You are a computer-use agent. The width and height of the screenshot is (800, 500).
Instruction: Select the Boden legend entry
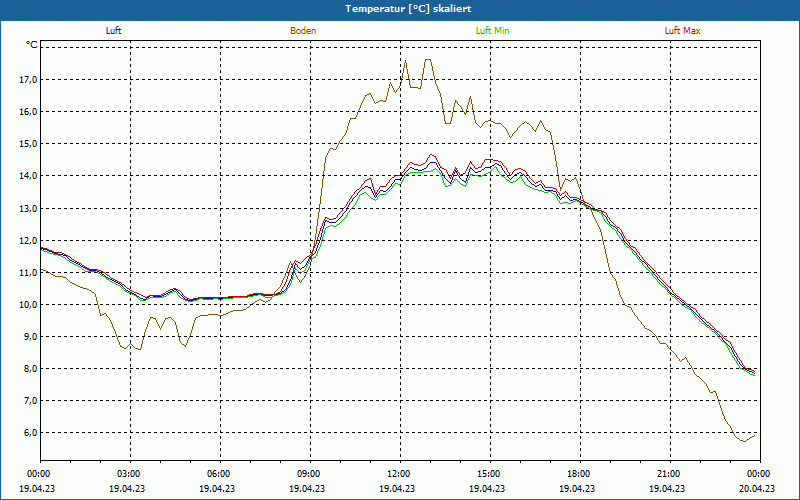click(303, 31)
